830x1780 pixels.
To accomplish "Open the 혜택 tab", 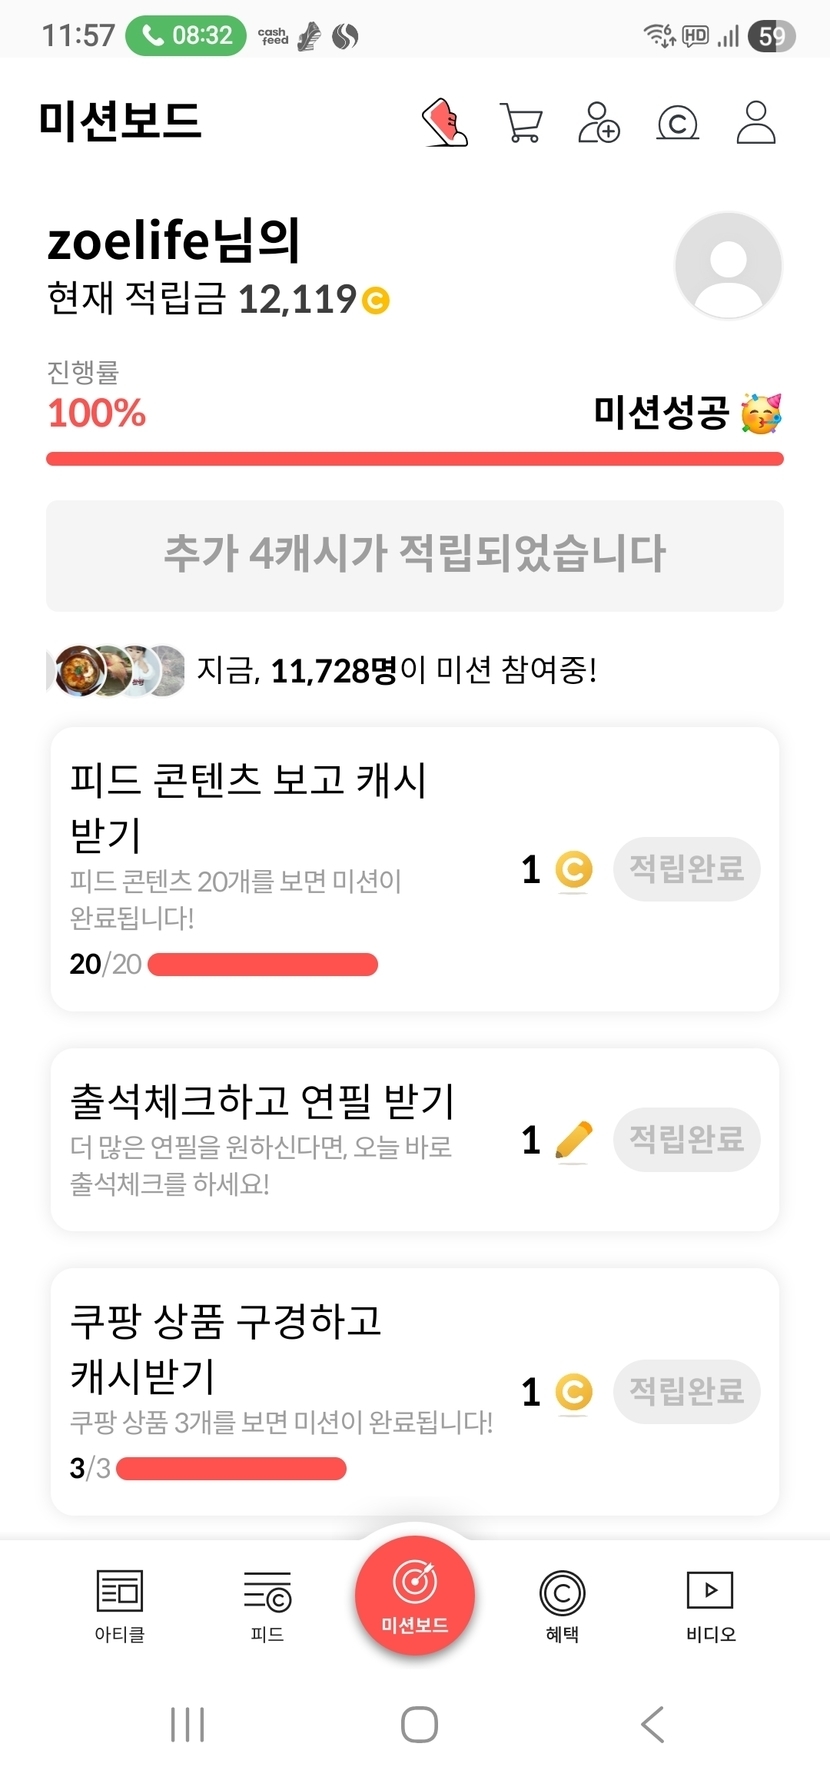I will pos(562,1605).
